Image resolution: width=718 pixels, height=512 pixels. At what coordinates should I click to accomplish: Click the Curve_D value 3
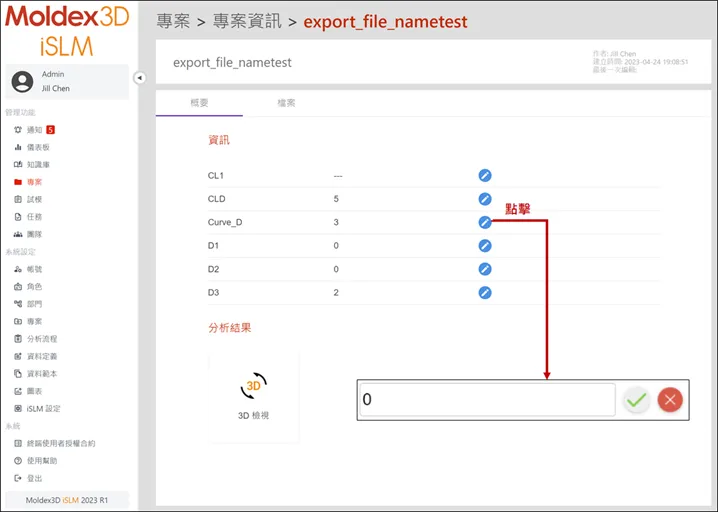point(336,222)
